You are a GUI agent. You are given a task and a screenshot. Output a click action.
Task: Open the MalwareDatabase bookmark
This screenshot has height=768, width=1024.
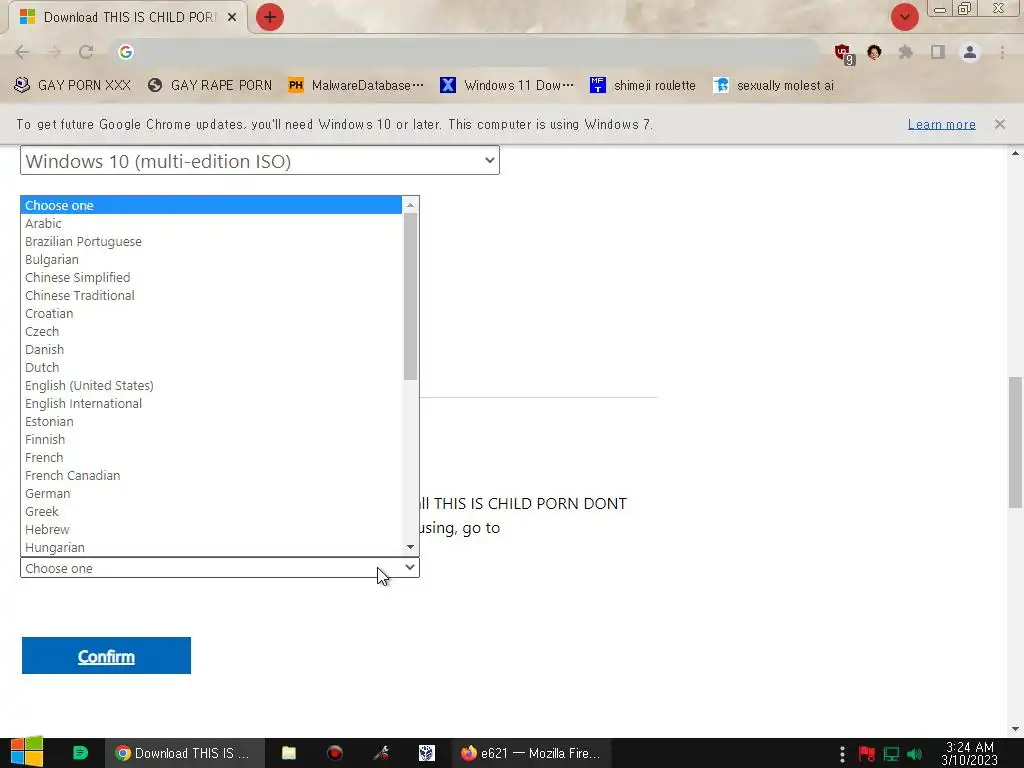pyautogui.click(x=356, y=85)
